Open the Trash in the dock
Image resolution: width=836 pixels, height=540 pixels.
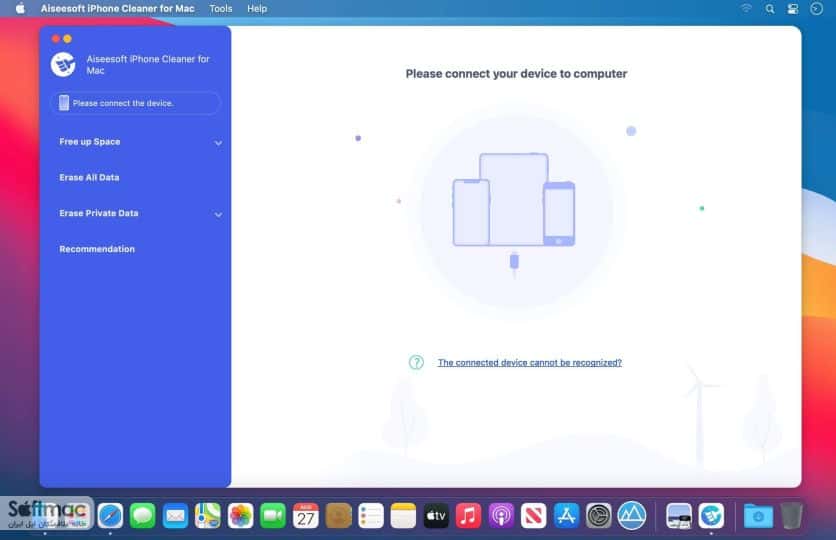(792, 515)
